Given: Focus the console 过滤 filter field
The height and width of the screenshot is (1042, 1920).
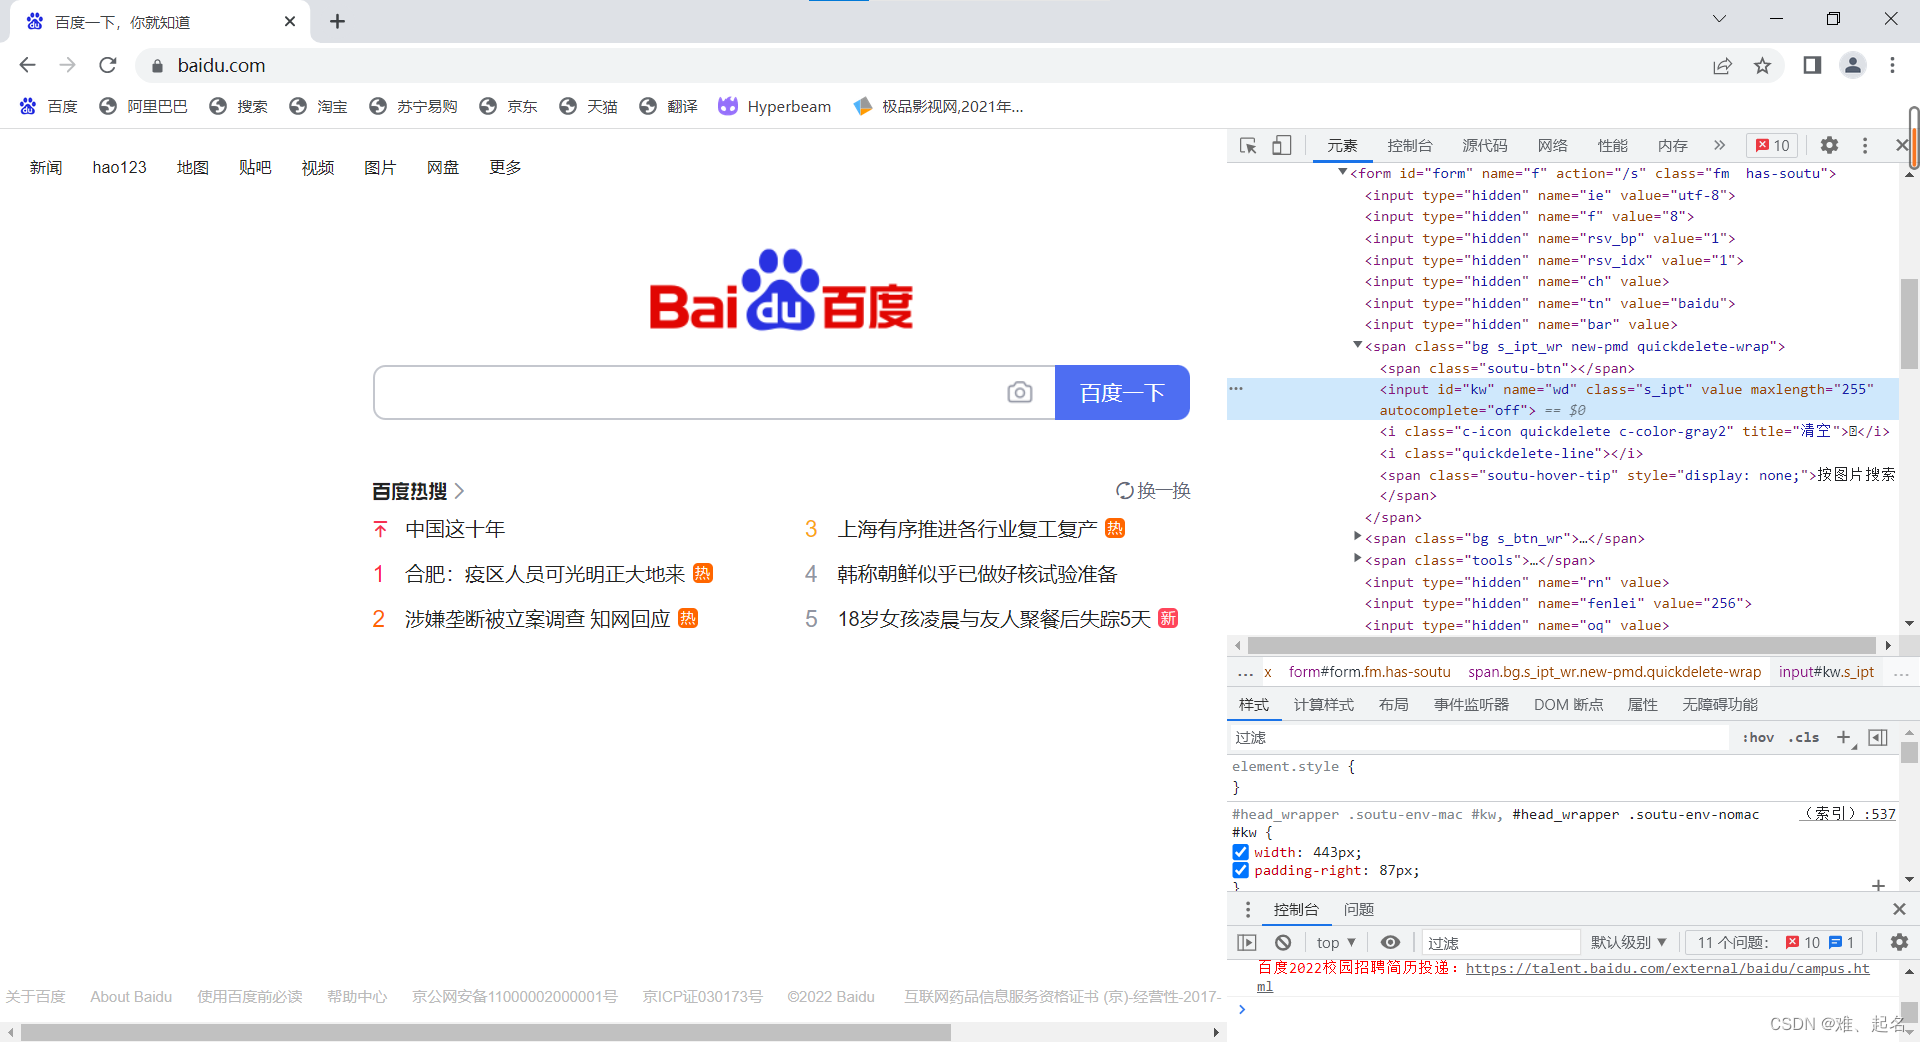Looking at the screenshot, I should (1500, 942).
